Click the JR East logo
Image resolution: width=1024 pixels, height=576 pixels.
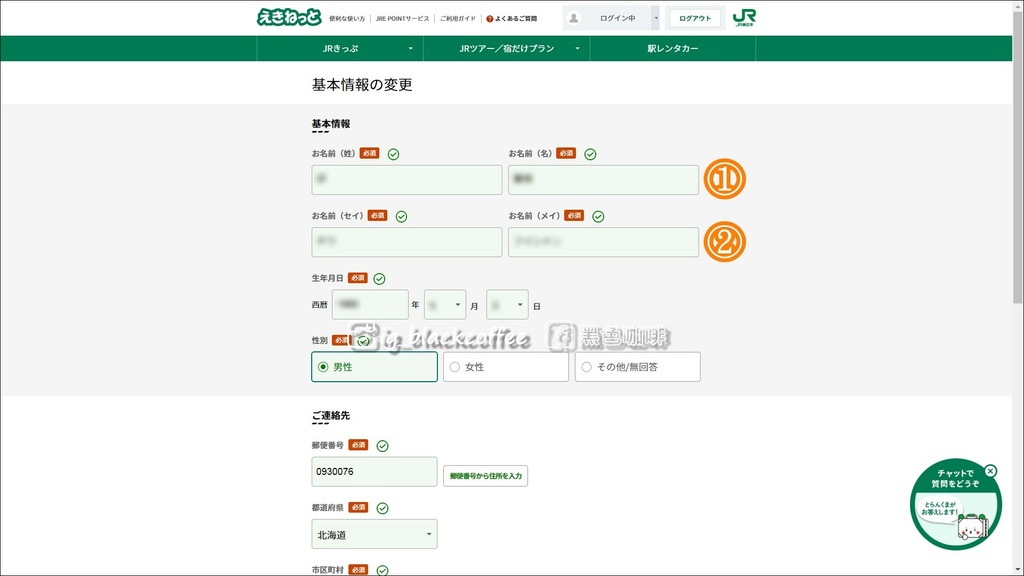pyautogui.click(x=744, y=18)
